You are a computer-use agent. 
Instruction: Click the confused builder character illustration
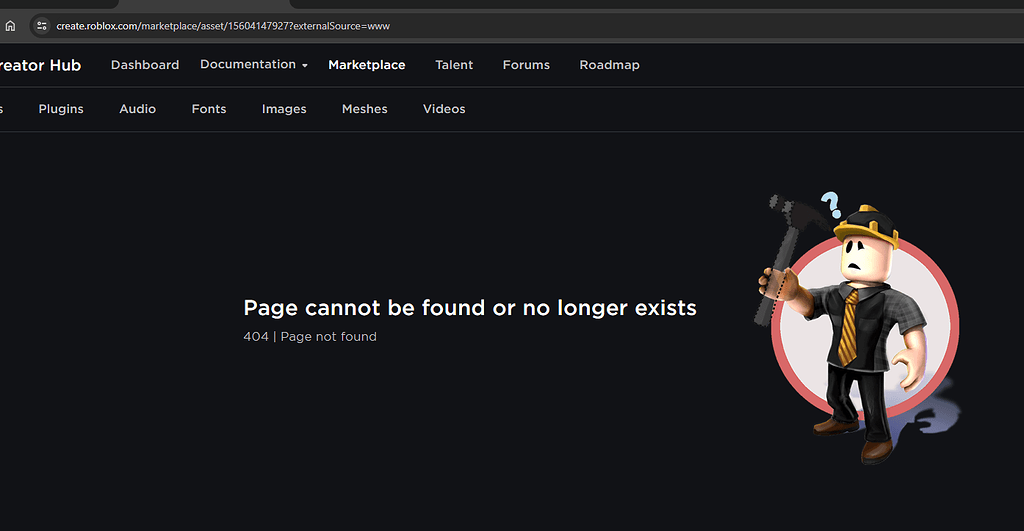pos(858,329)
